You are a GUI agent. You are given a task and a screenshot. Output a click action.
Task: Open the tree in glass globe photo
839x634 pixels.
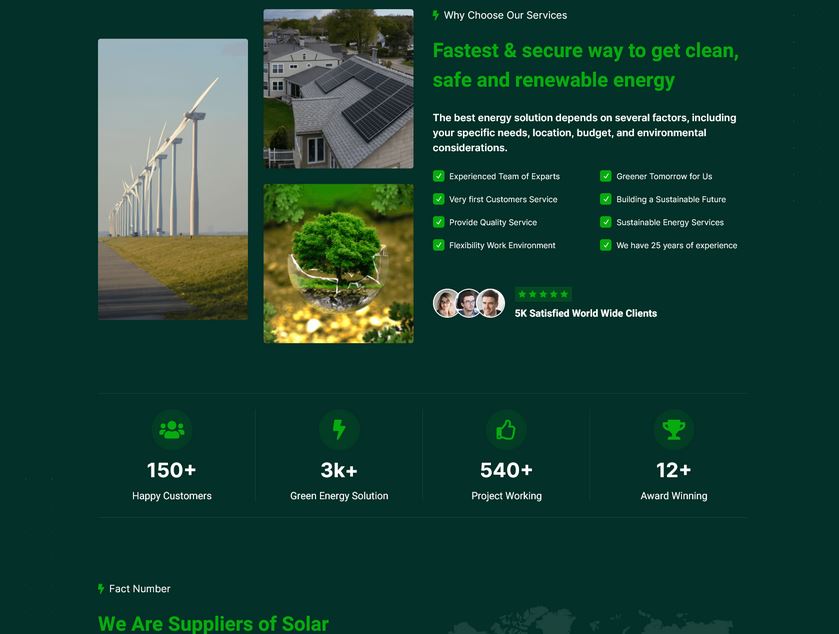coord(339,264)
